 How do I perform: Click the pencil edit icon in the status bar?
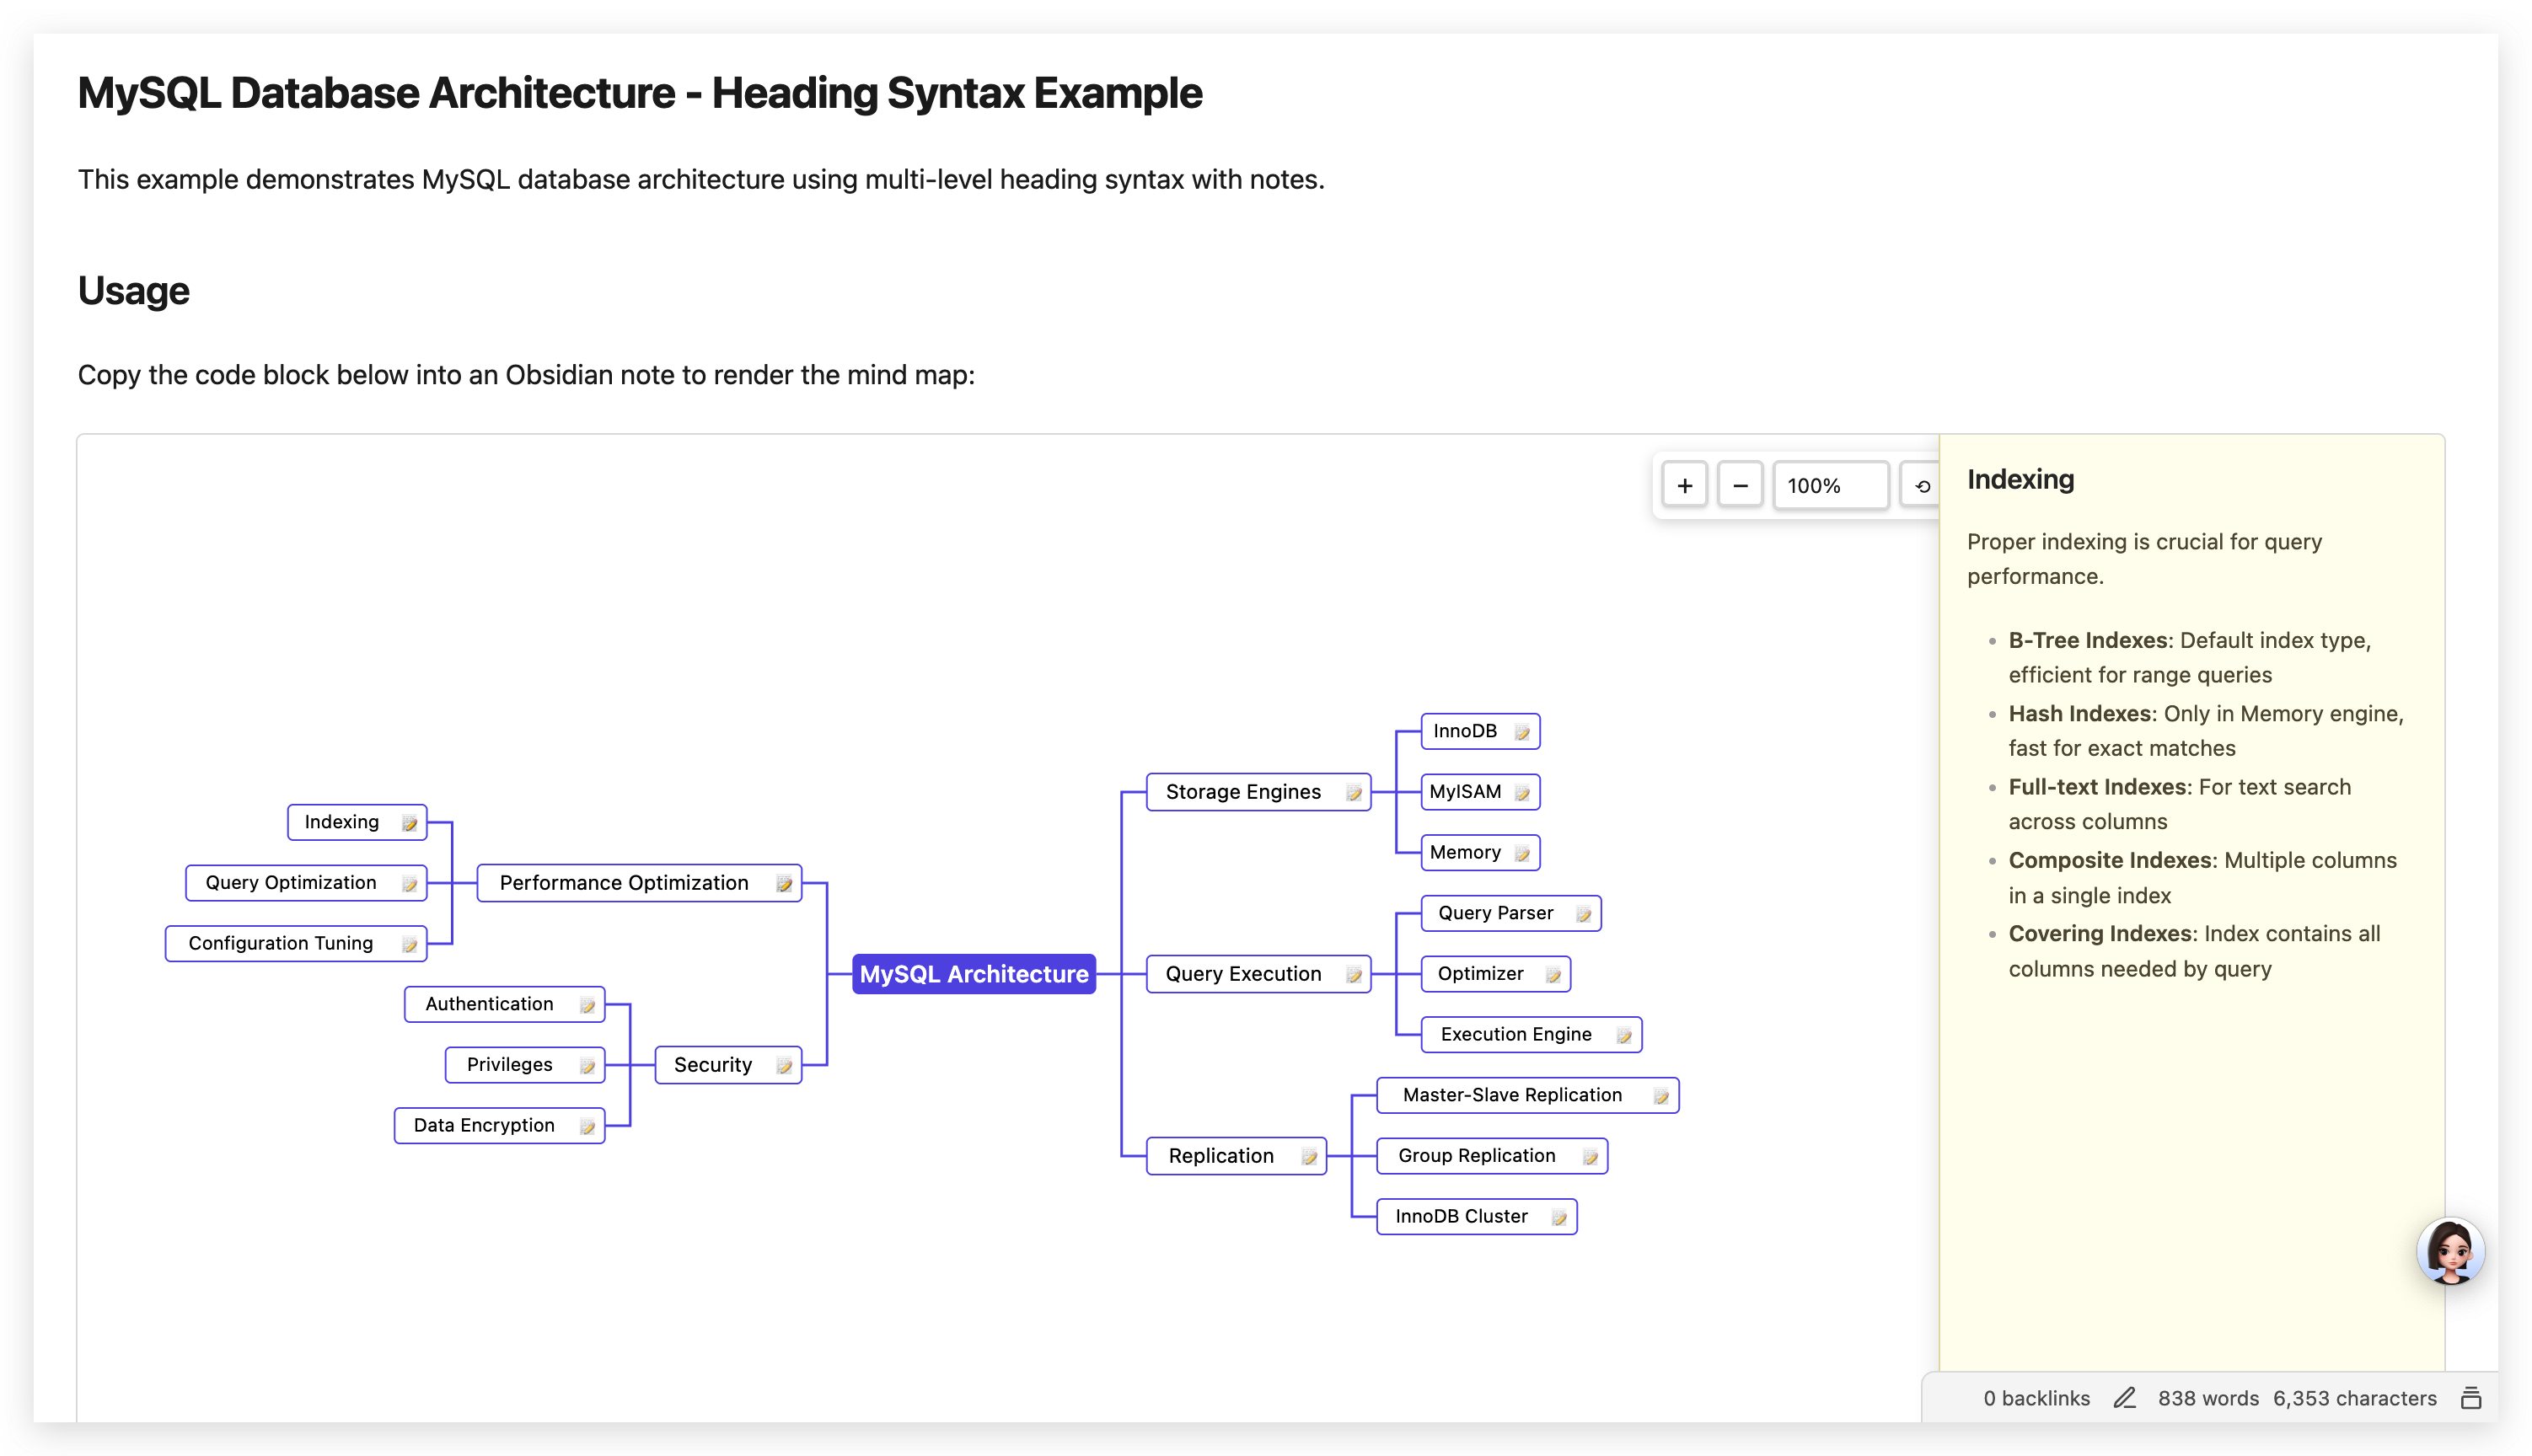[2126, 1398]
